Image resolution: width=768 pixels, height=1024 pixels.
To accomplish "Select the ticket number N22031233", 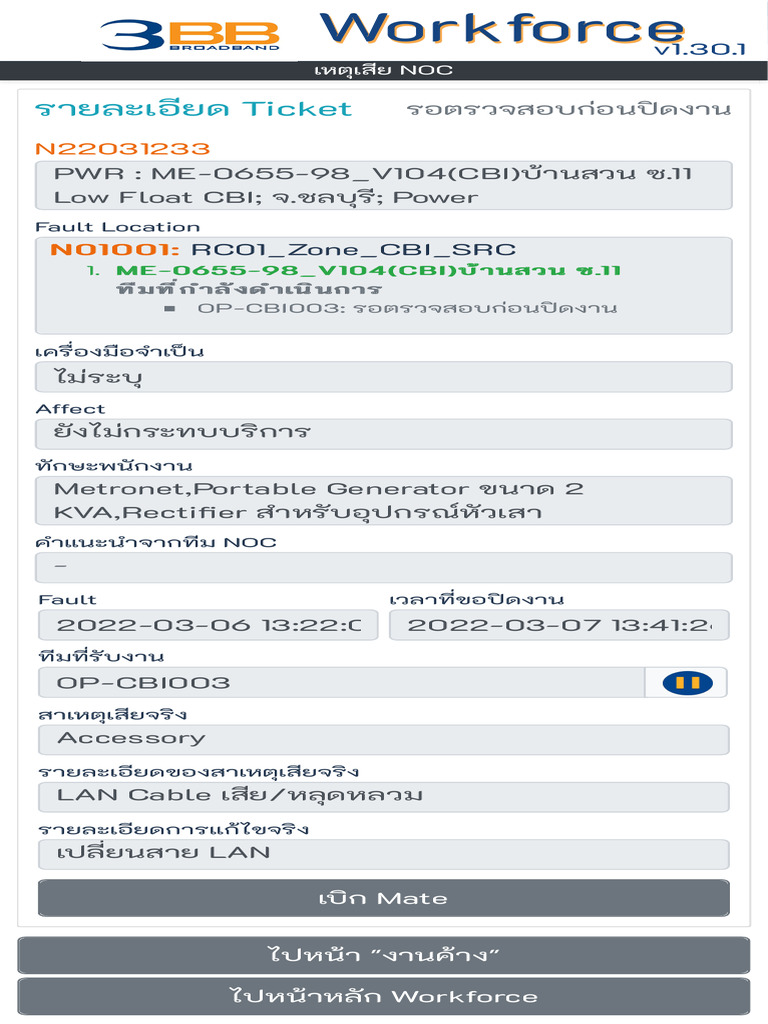I will [x=122, y=148].
